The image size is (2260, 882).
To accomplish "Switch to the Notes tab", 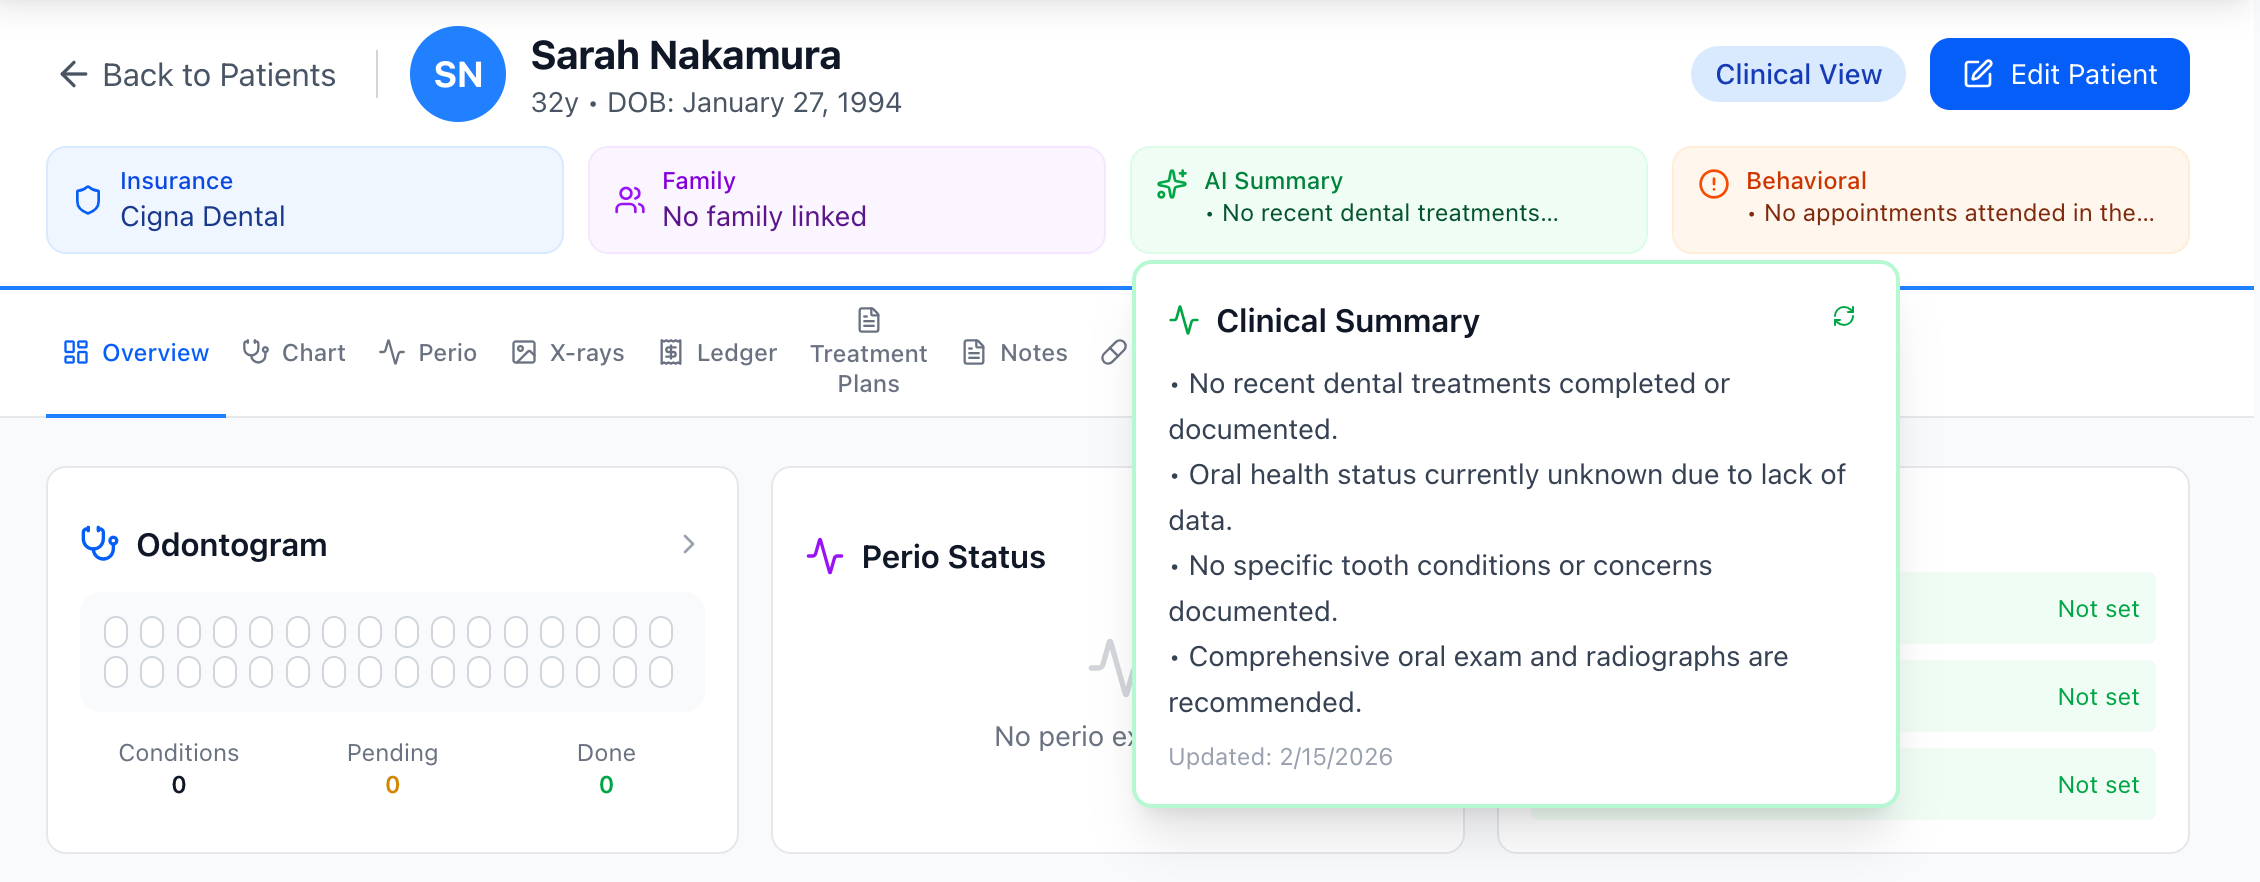I will (x=1013, y=352).
